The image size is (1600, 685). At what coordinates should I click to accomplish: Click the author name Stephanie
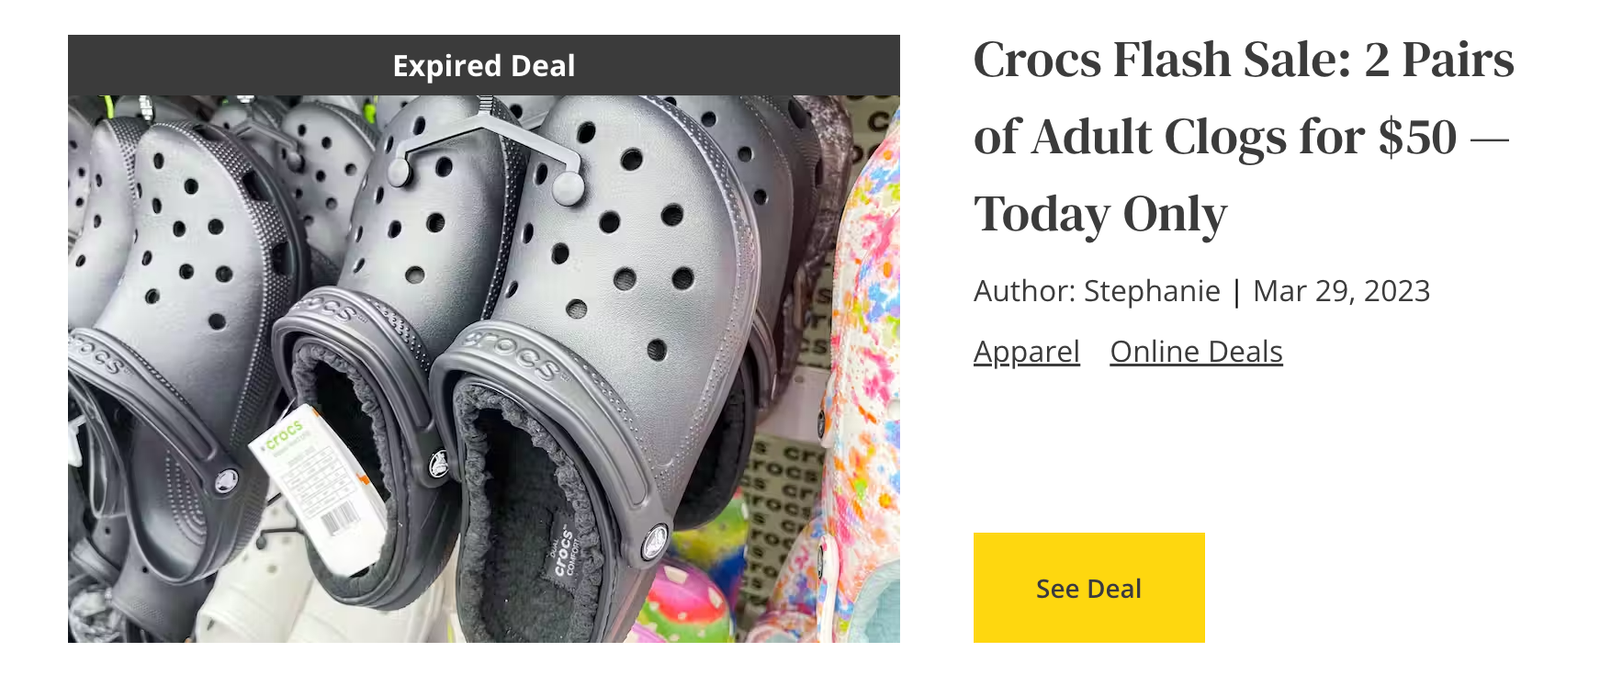click(x=1152, y=291)
